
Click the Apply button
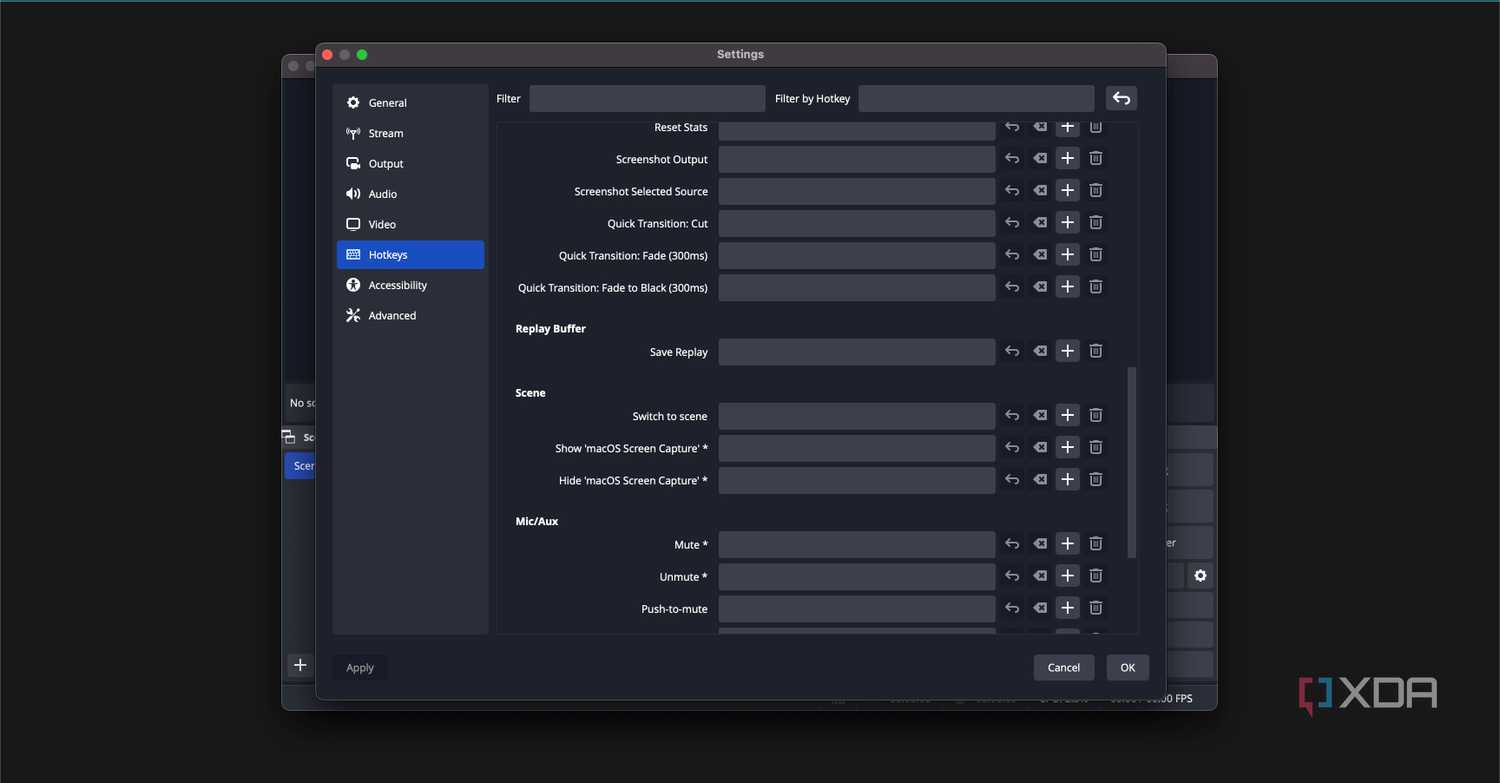pos(360,667)
